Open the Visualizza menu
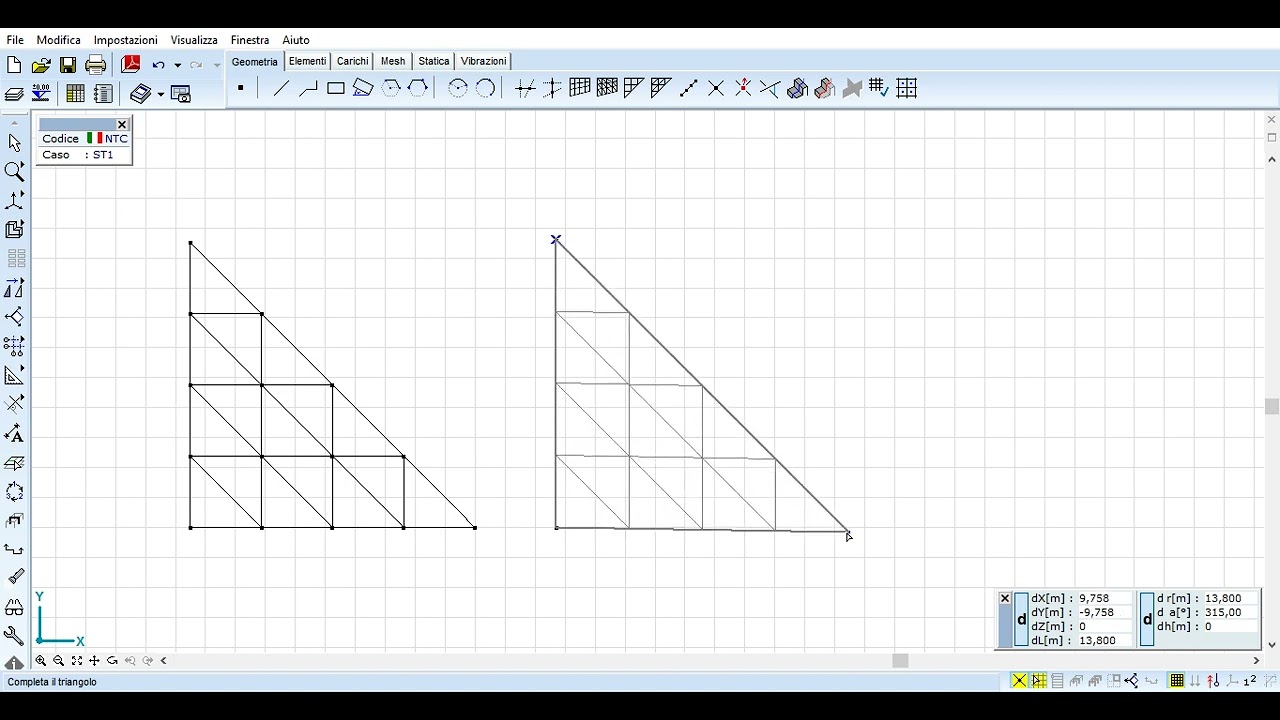 pos(194,40)
